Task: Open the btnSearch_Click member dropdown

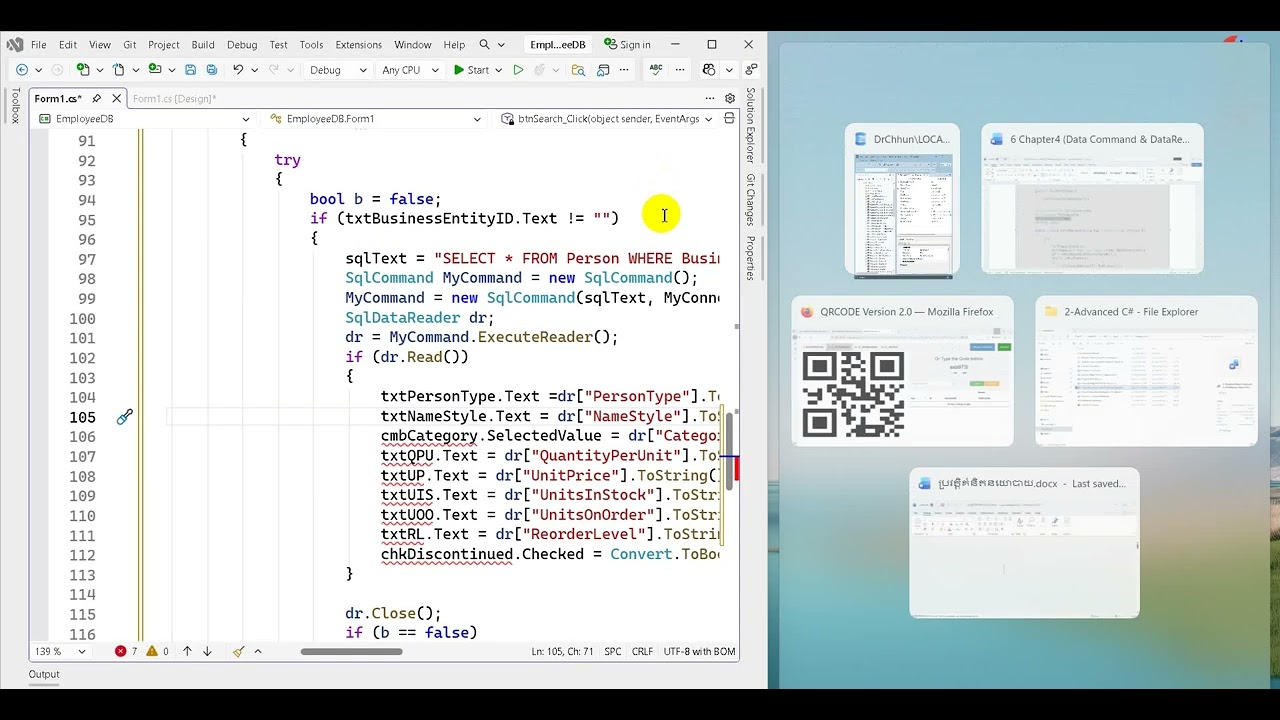Action: coord(606,118)
